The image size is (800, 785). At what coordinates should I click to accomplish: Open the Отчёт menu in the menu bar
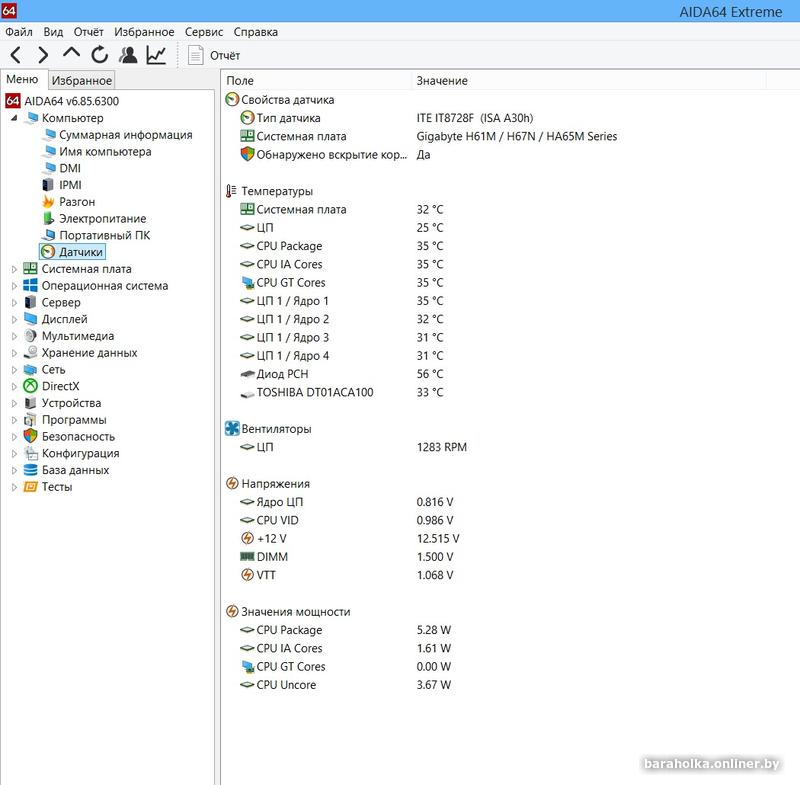(88, 32)
